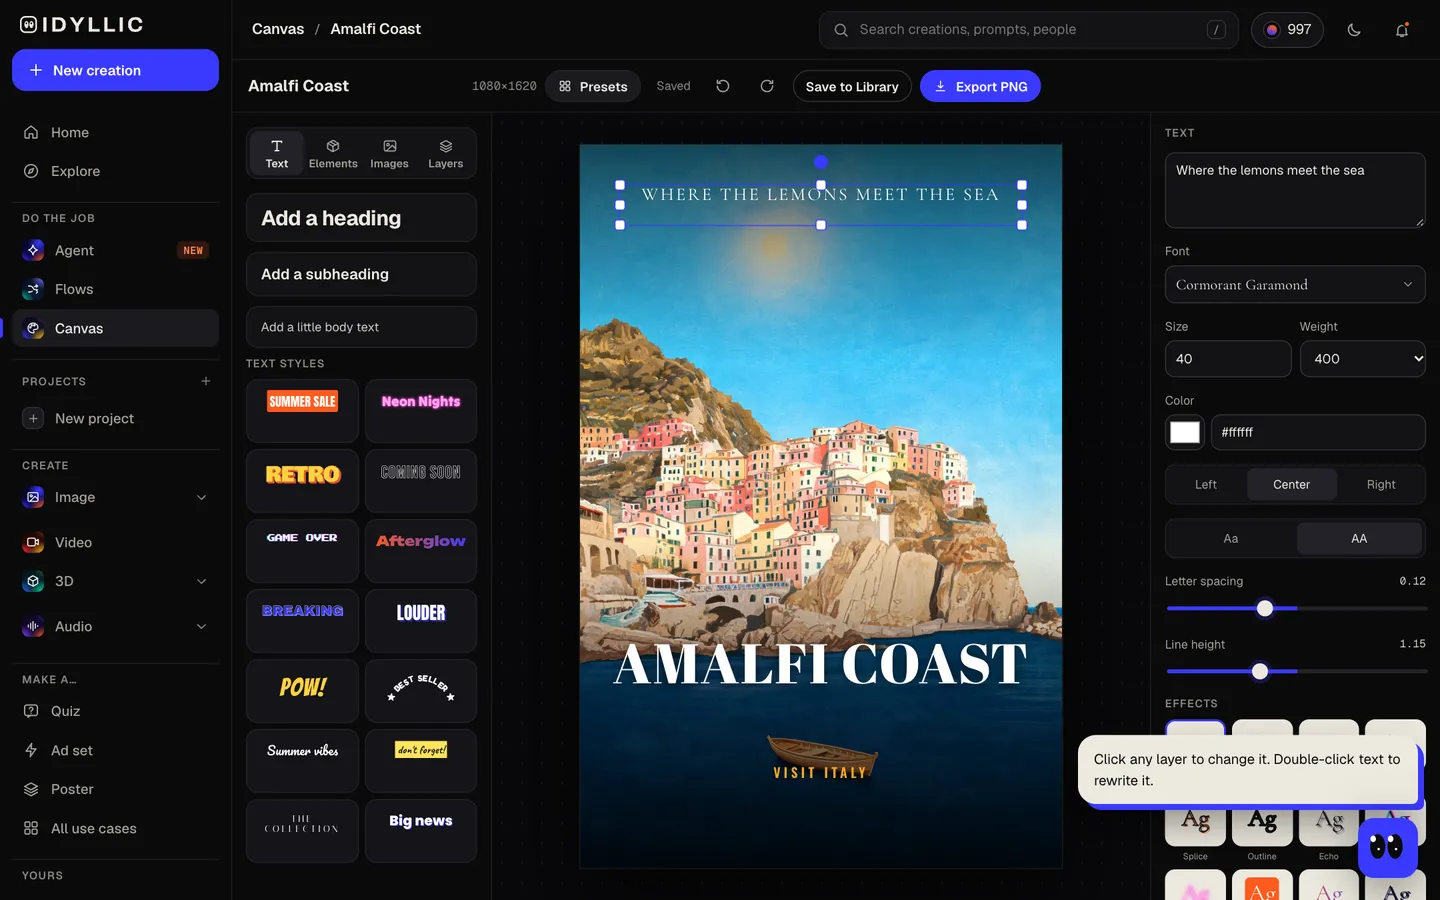
Task: Open the Images panel tab
Action: 389,153
